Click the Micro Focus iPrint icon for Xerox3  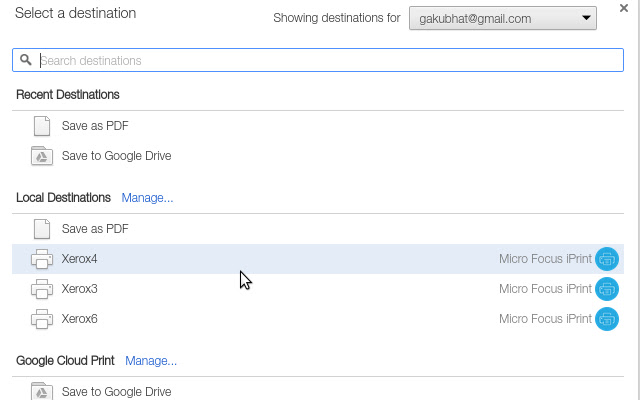[x=607, y=289]
